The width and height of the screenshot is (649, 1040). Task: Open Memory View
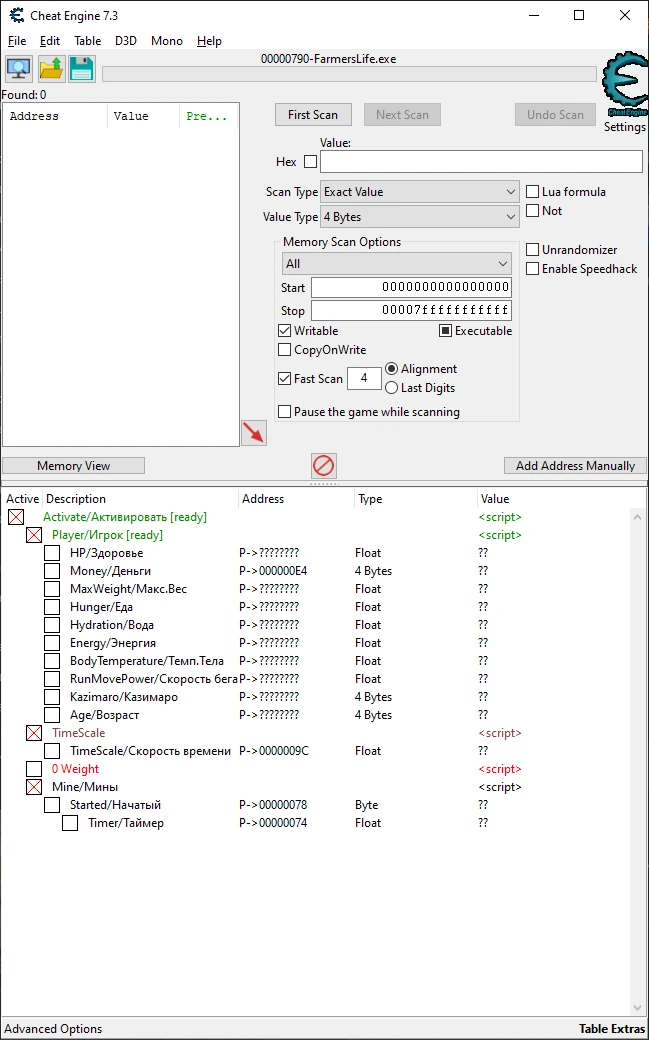coord(74,466)
